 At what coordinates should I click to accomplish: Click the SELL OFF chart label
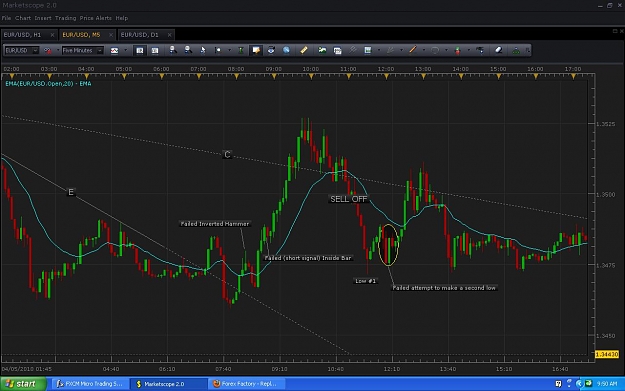click(x=348, y=199)
